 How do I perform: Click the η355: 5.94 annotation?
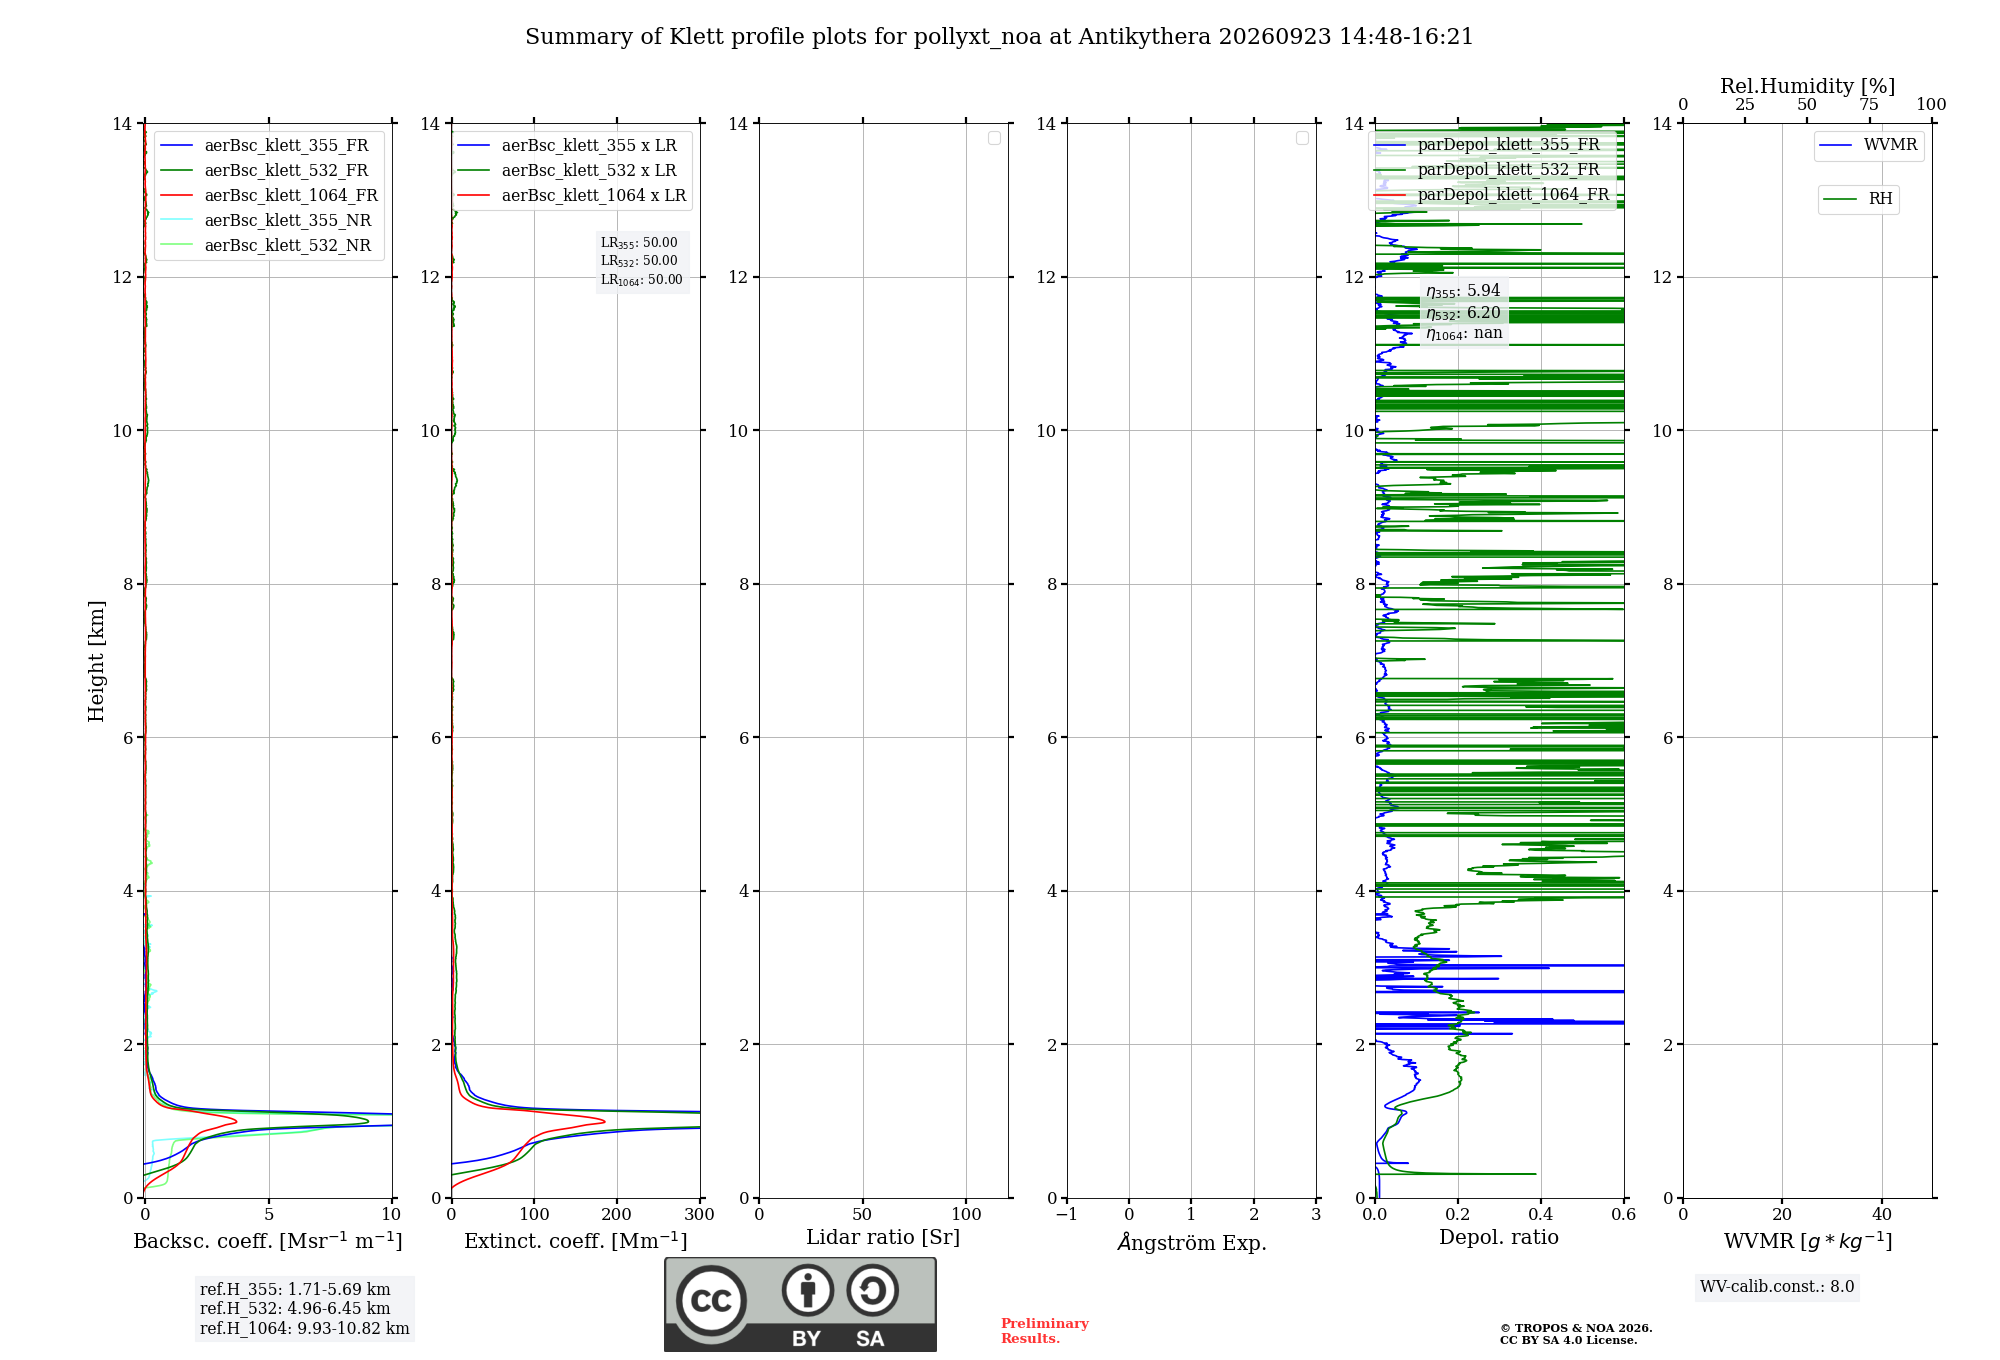(1463, 291)
